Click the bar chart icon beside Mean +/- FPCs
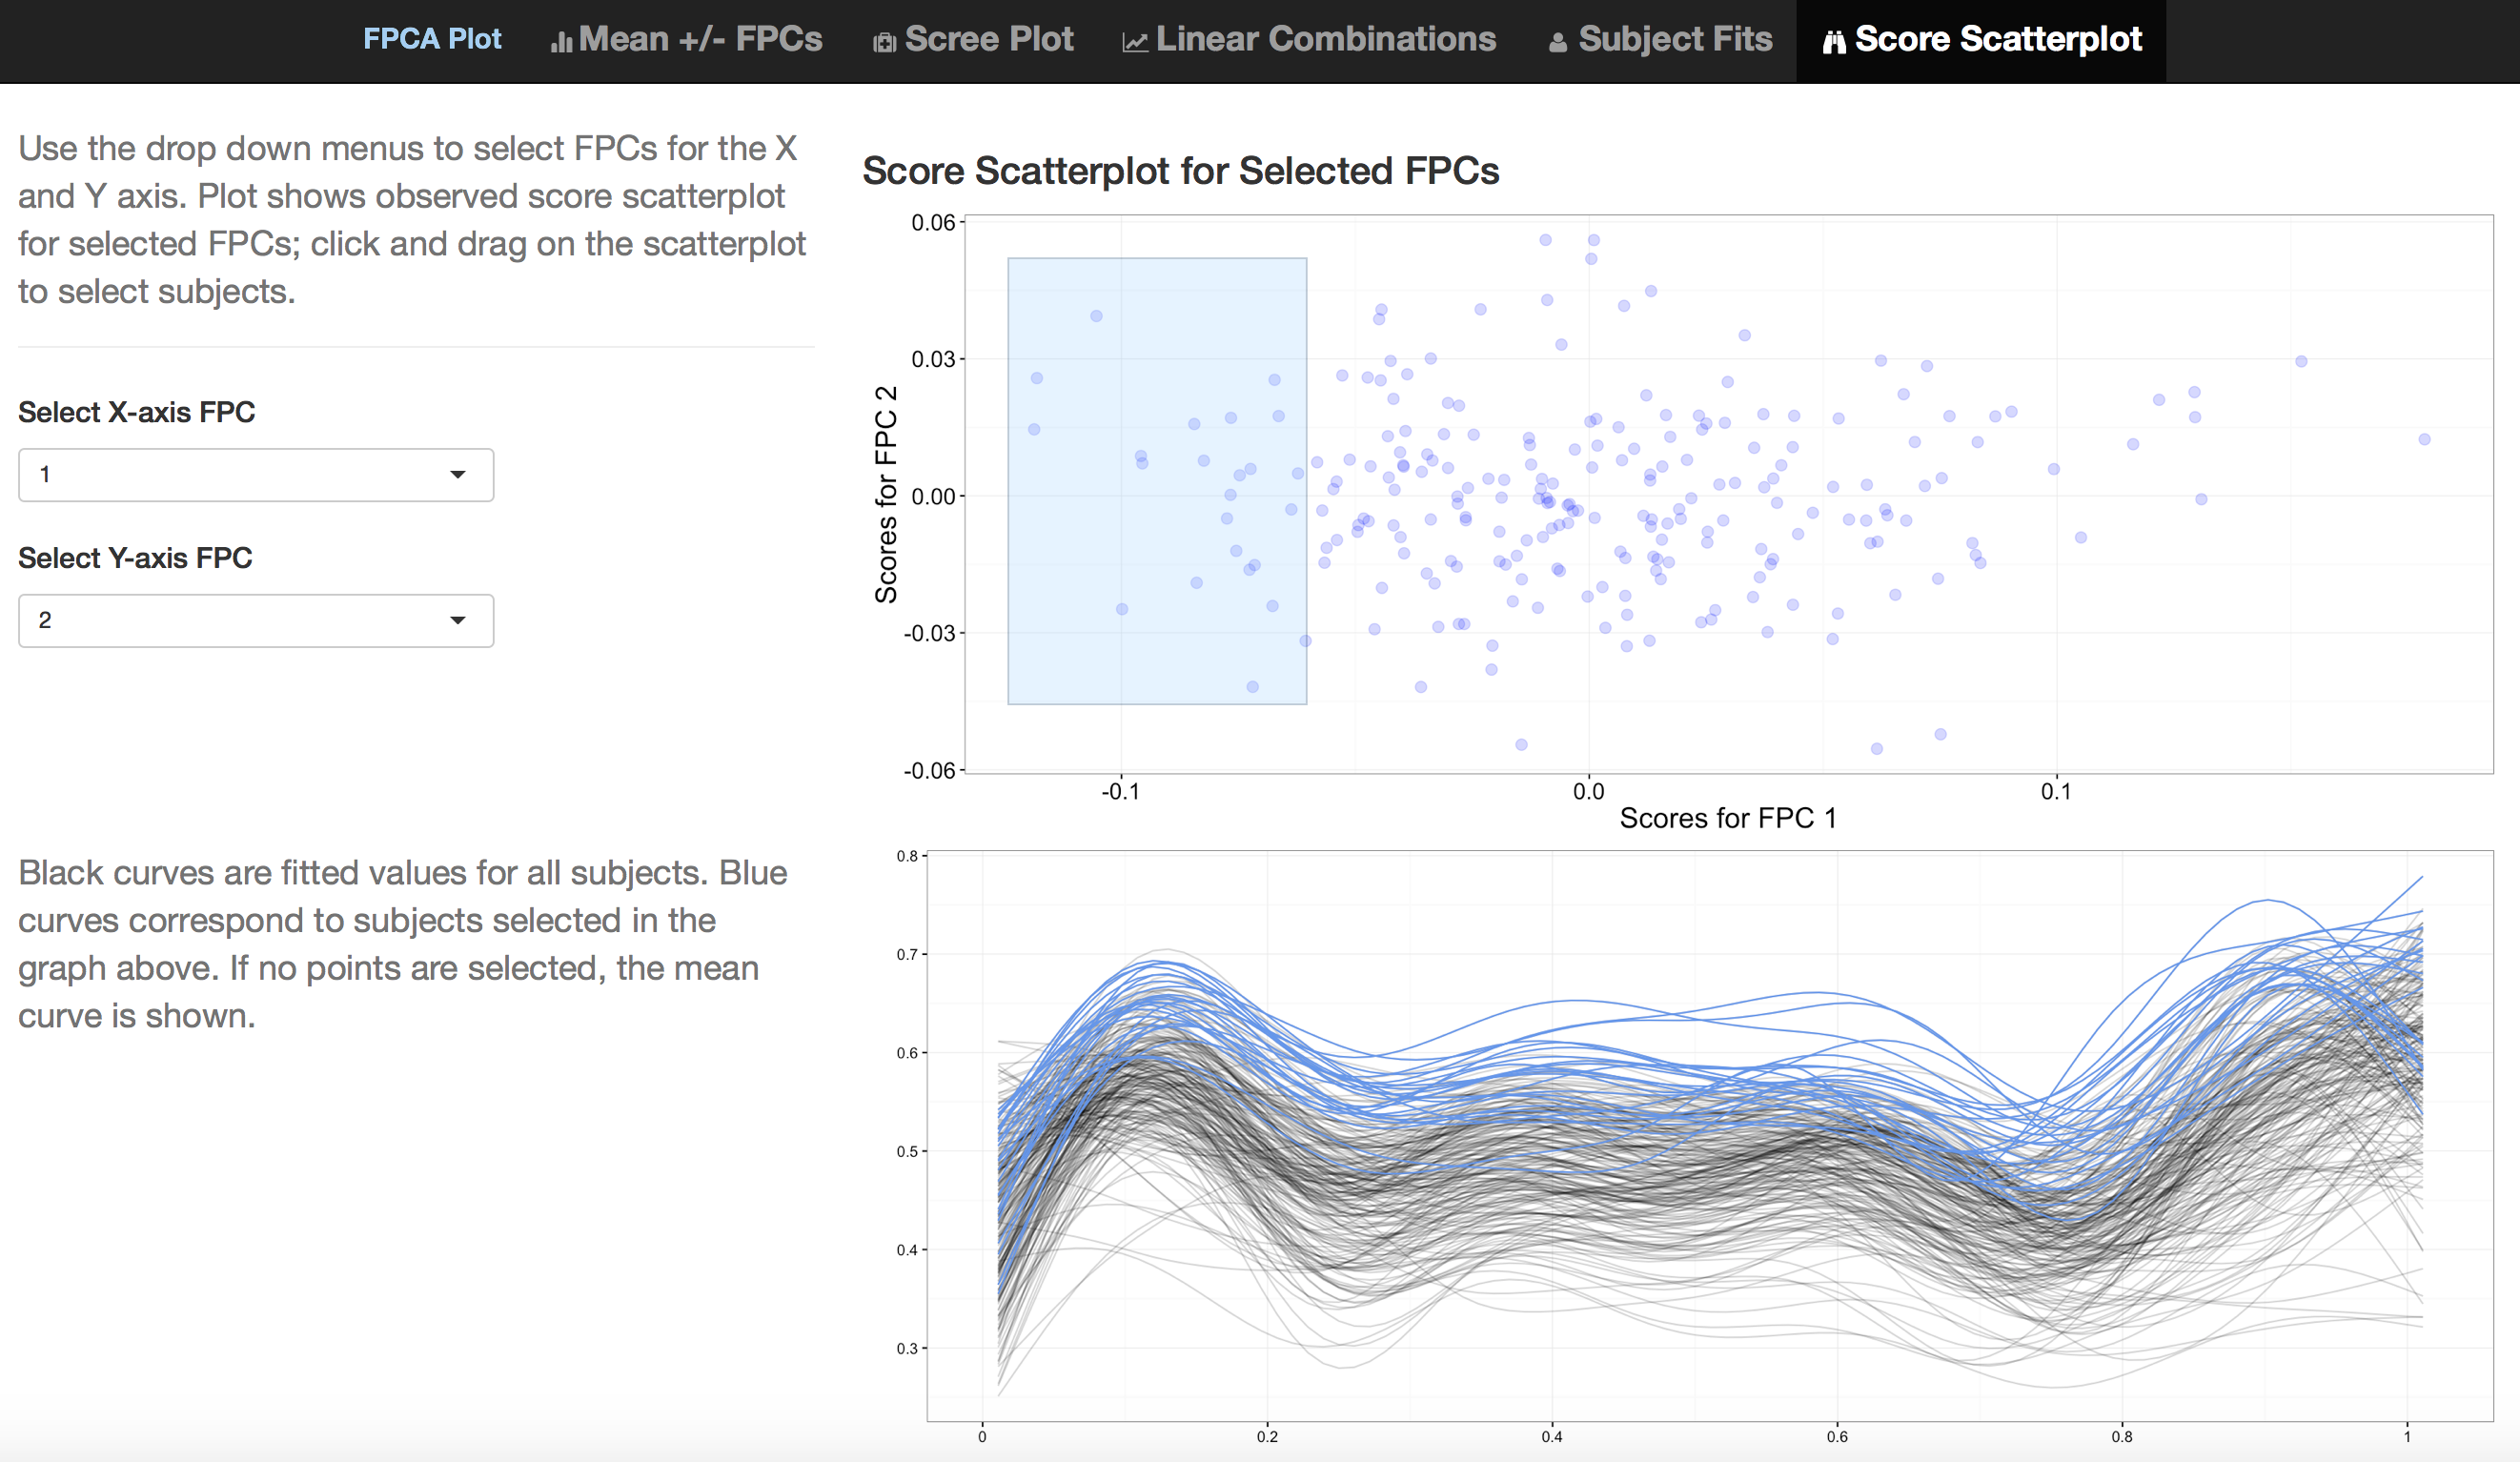The height and width of the screenshot is (1462, 2520). tap(561, 42)
